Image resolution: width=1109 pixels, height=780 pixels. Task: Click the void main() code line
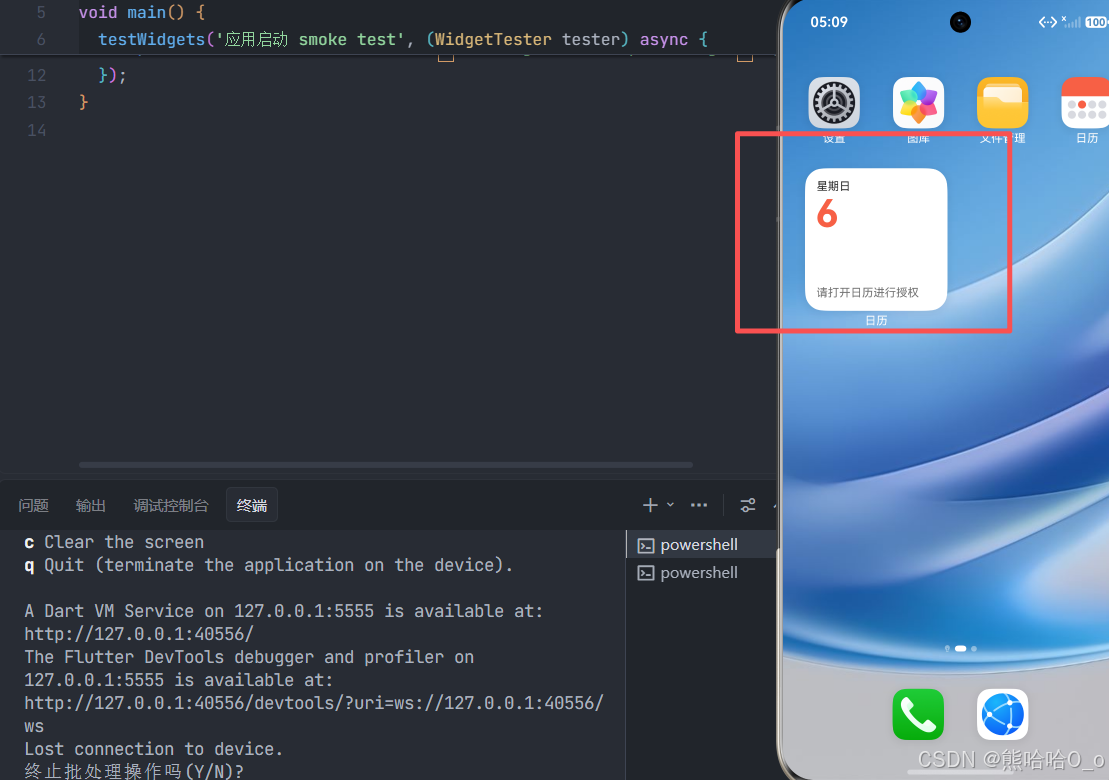(141, 12)
